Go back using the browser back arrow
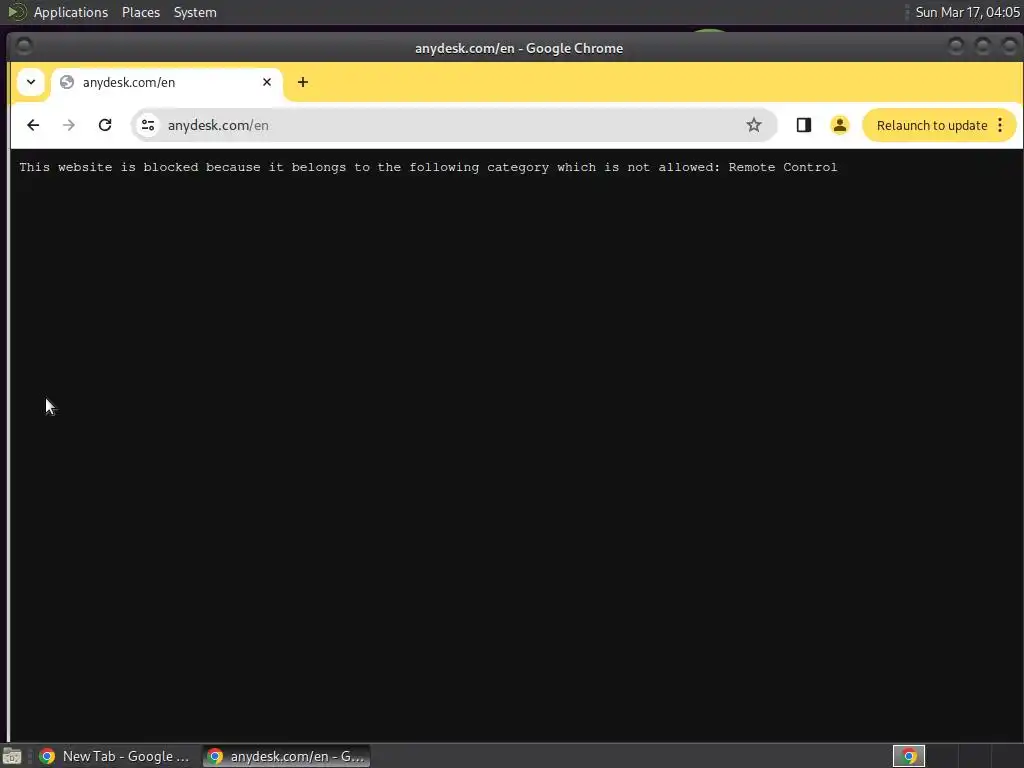1024x768 pixels. coord(33,125)
